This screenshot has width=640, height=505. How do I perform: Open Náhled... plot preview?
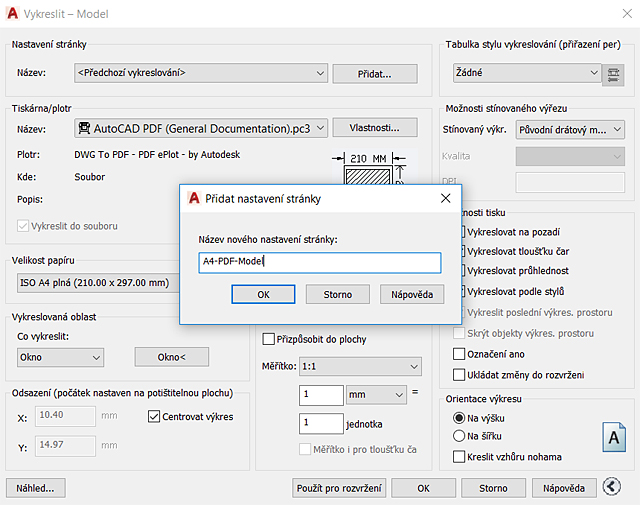click(x=36, y=488)
